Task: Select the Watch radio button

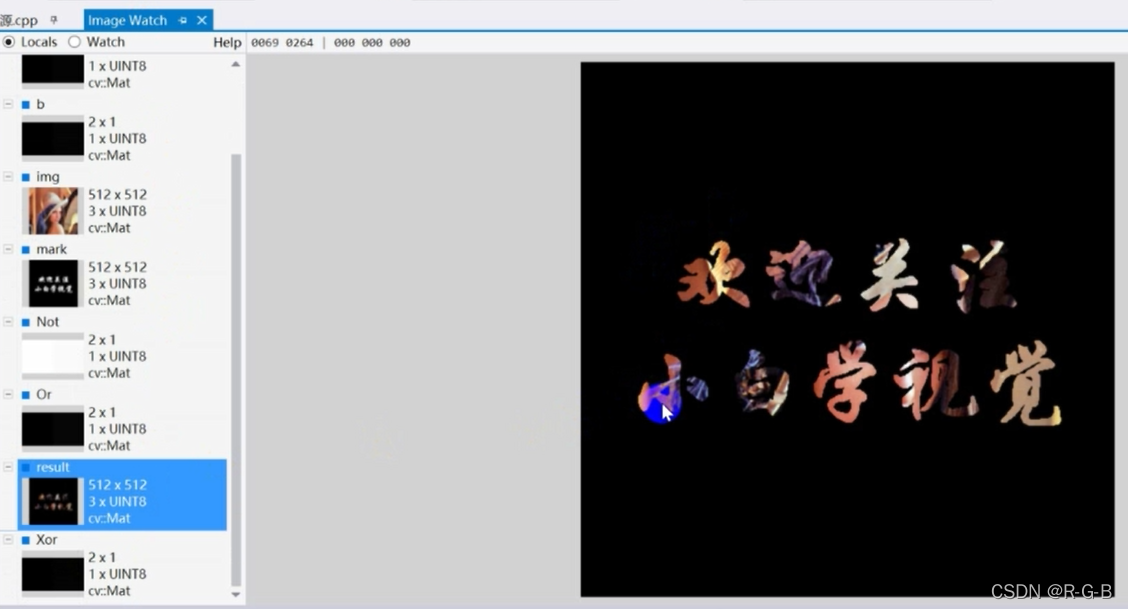Action: tap(74, 42)
